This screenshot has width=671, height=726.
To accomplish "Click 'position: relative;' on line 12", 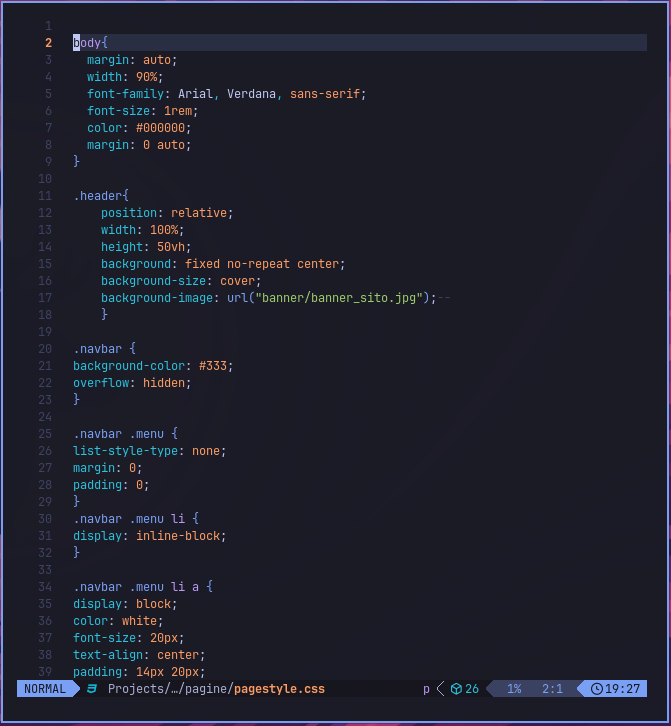I will coord(167,213).
